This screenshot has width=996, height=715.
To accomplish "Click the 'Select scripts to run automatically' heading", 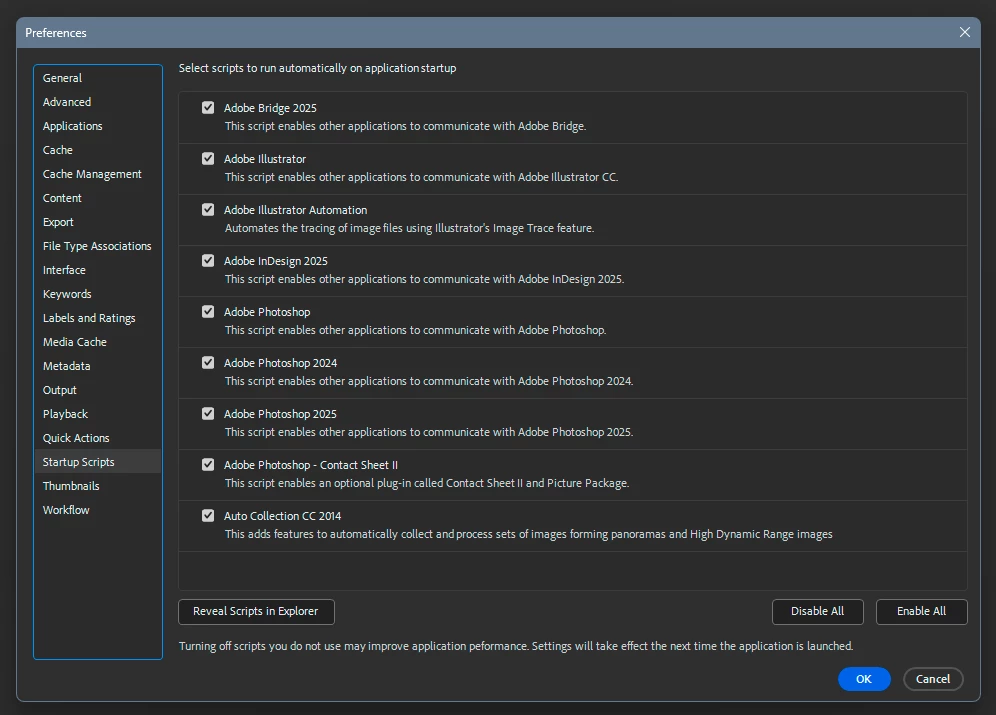I will tap(317, 68).
